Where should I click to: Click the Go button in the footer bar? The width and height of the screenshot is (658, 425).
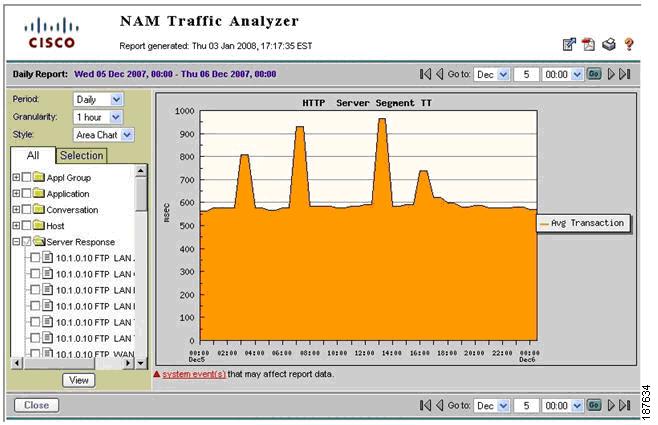[x=593, y=405]
